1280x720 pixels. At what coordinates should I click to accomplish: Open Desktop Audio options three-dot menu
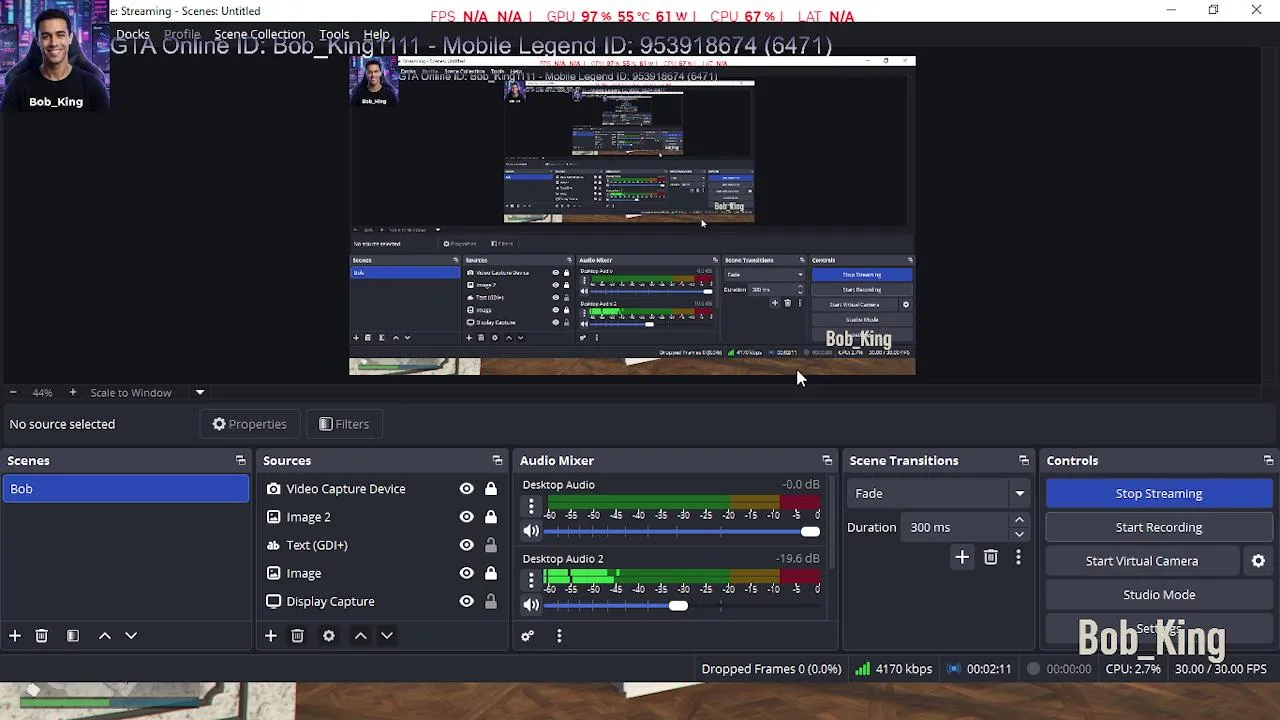(531, 507)
